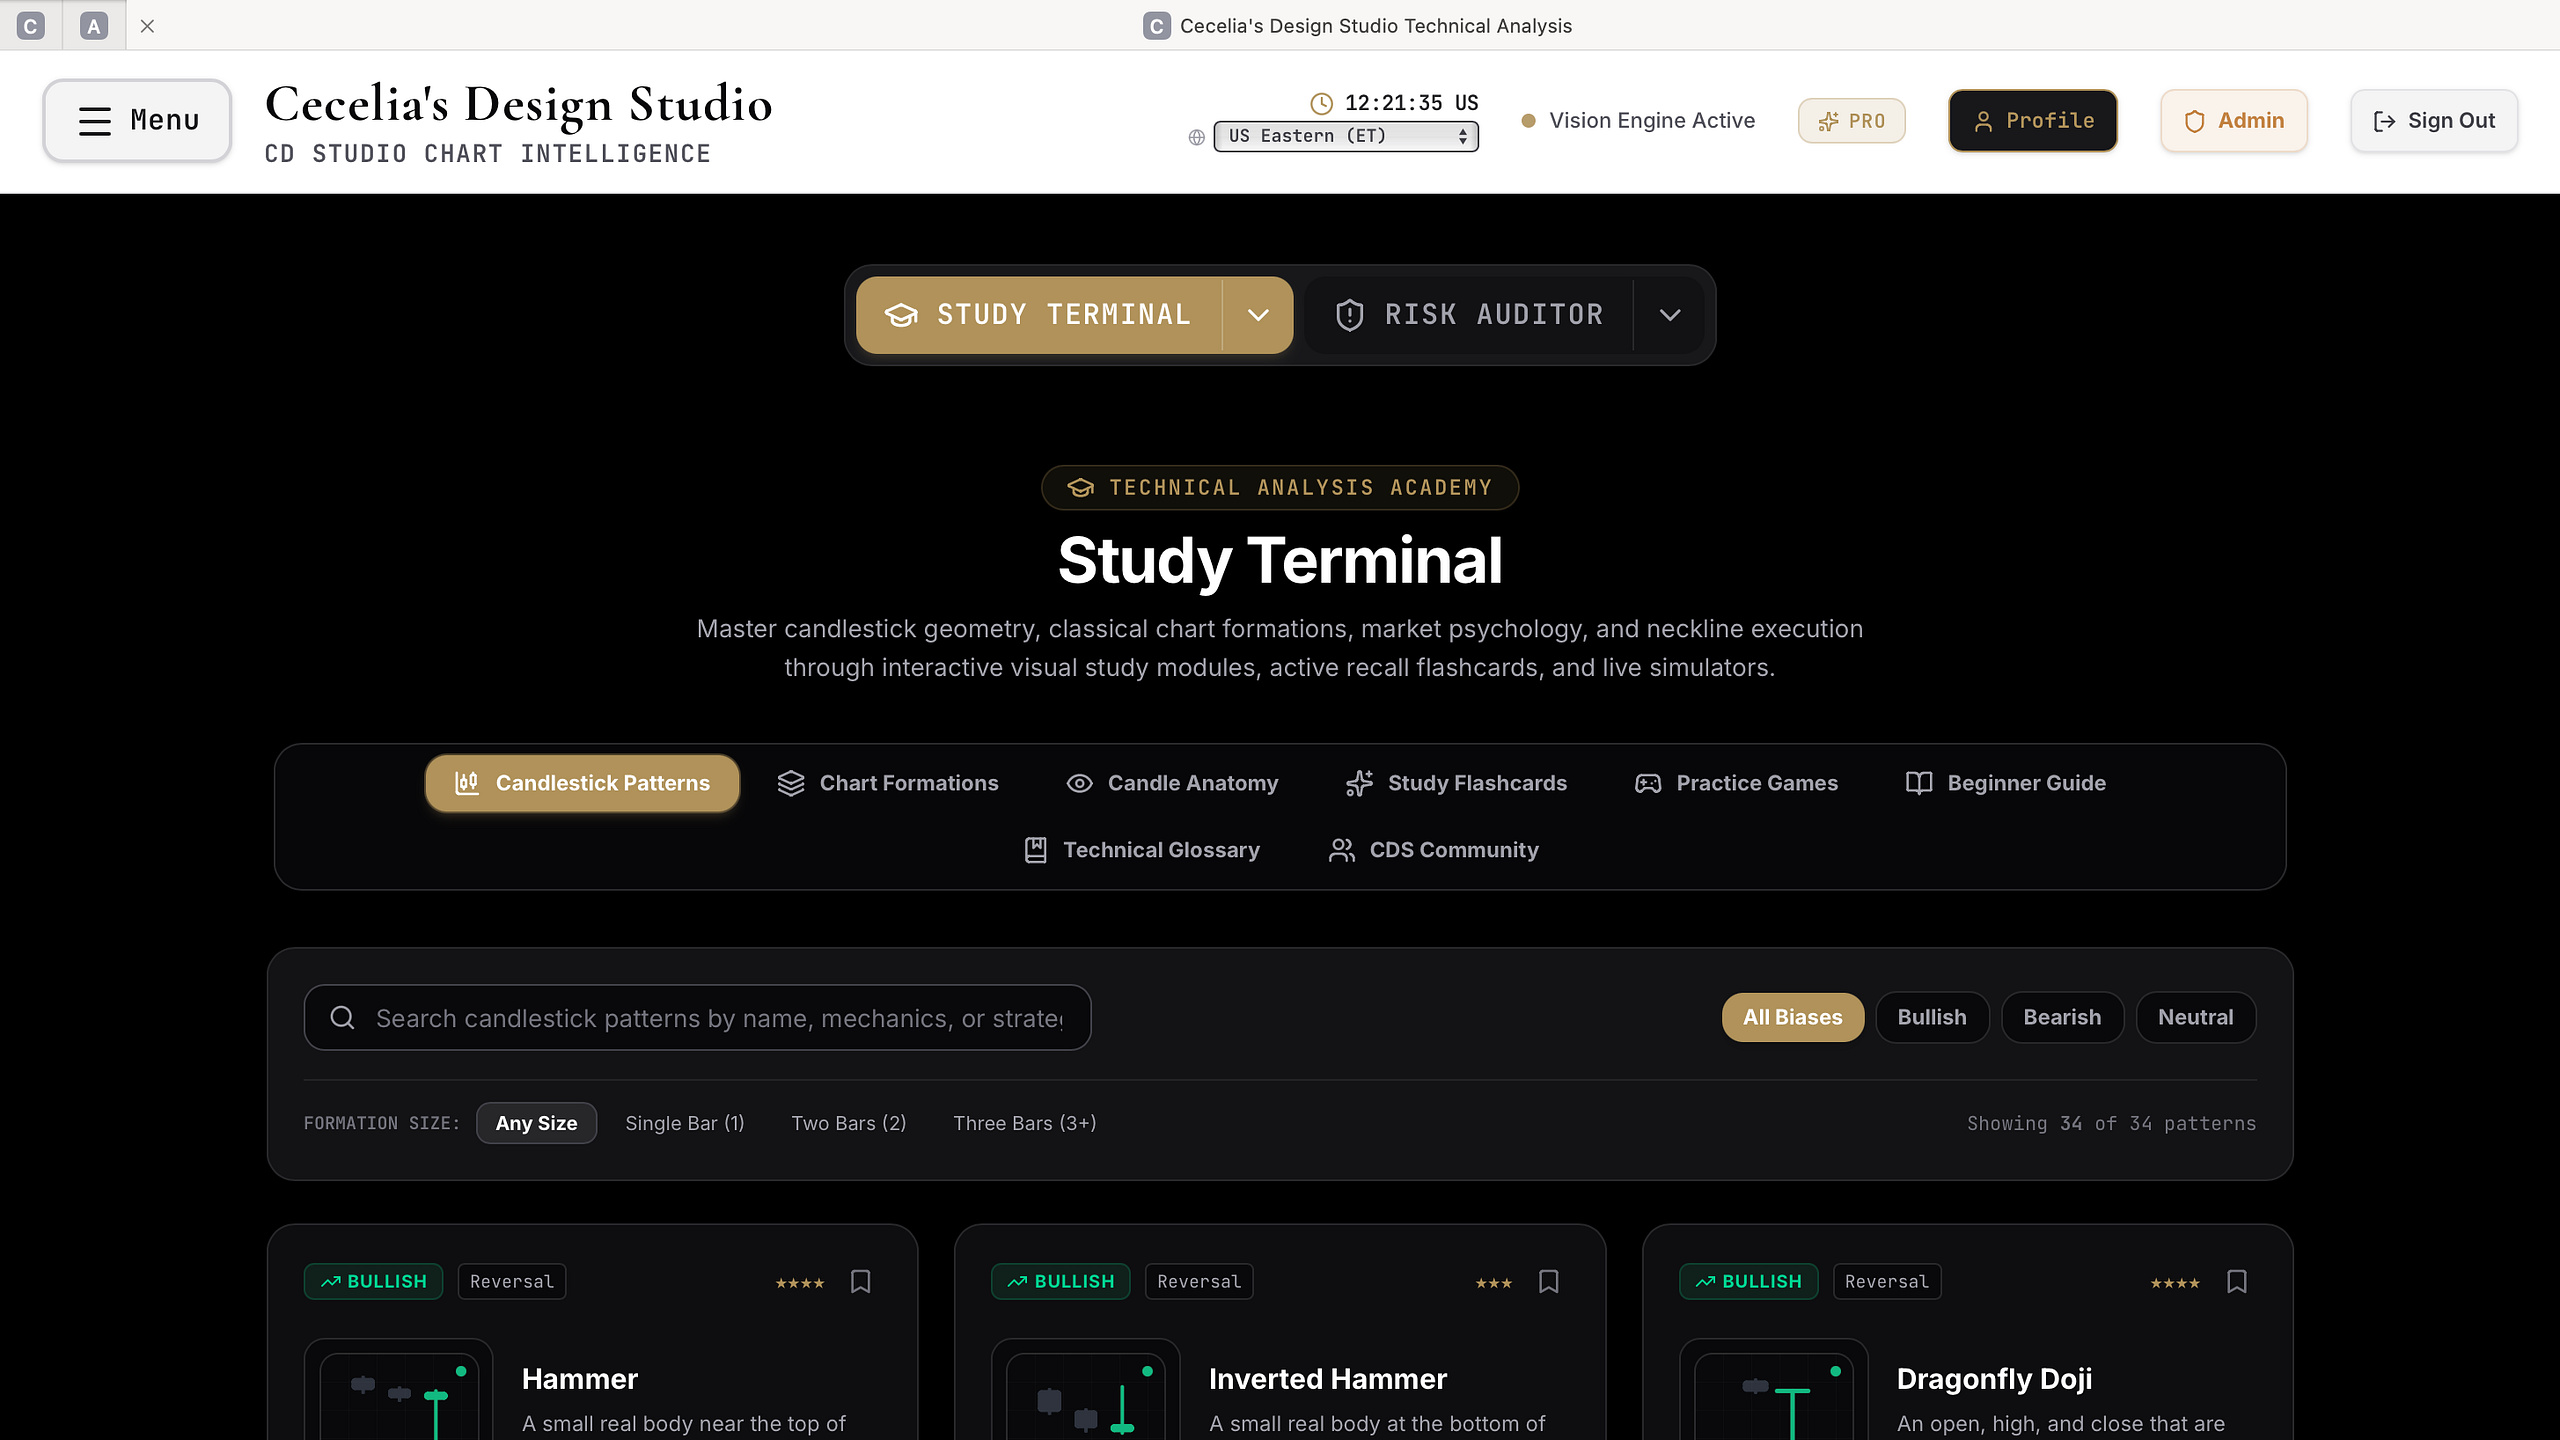
Task: Open the Study Flashcards tab
Action: coord(1456,783)
